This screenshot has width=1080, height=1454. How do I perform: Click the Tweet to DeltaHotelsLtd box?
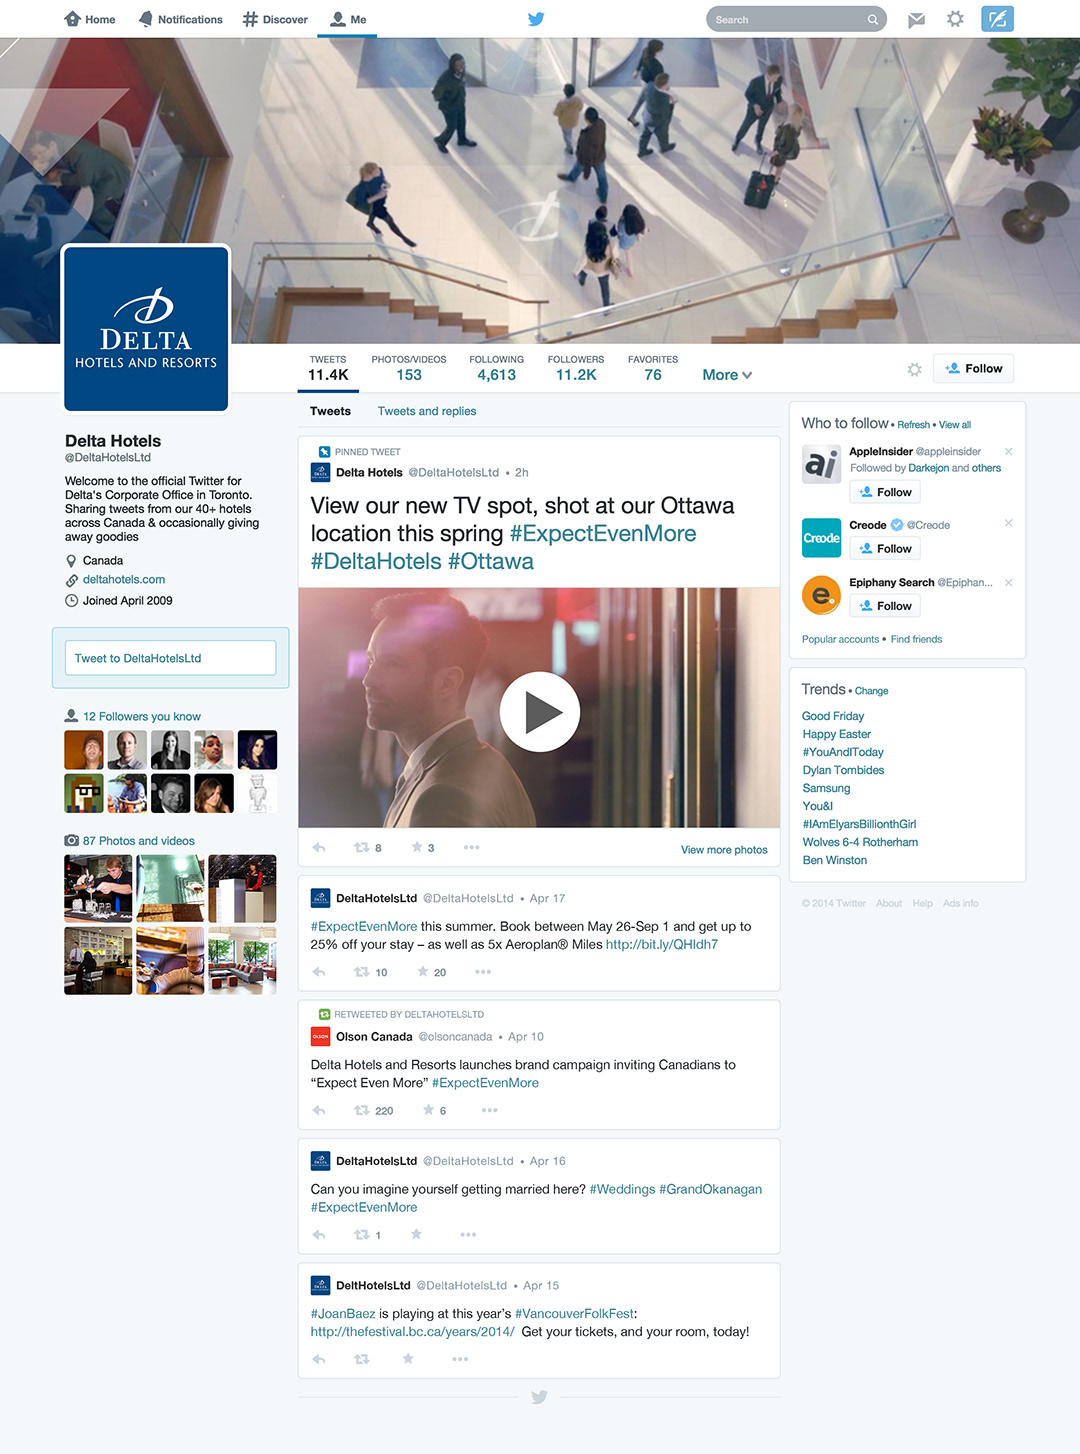170,658
